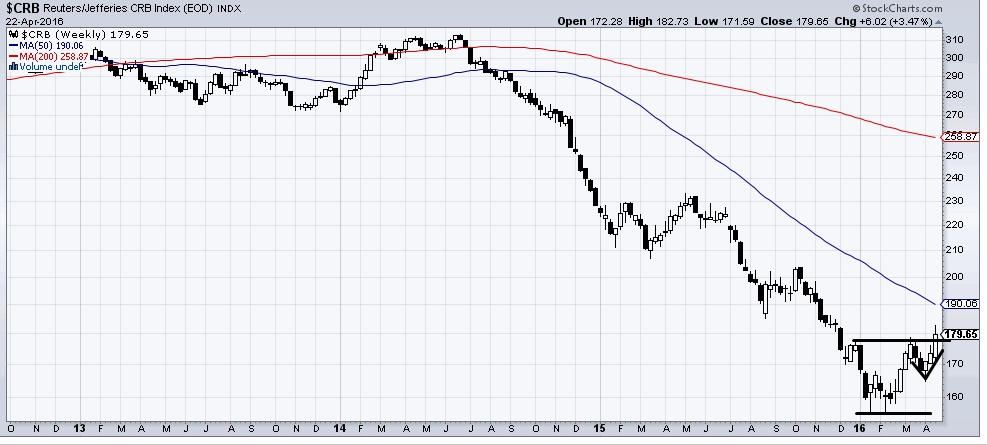Screen dimensions: 987x445
Task: Click the Reuters/Jefferies CRB Index (EOD) title text
Action: tap(130, 9)
